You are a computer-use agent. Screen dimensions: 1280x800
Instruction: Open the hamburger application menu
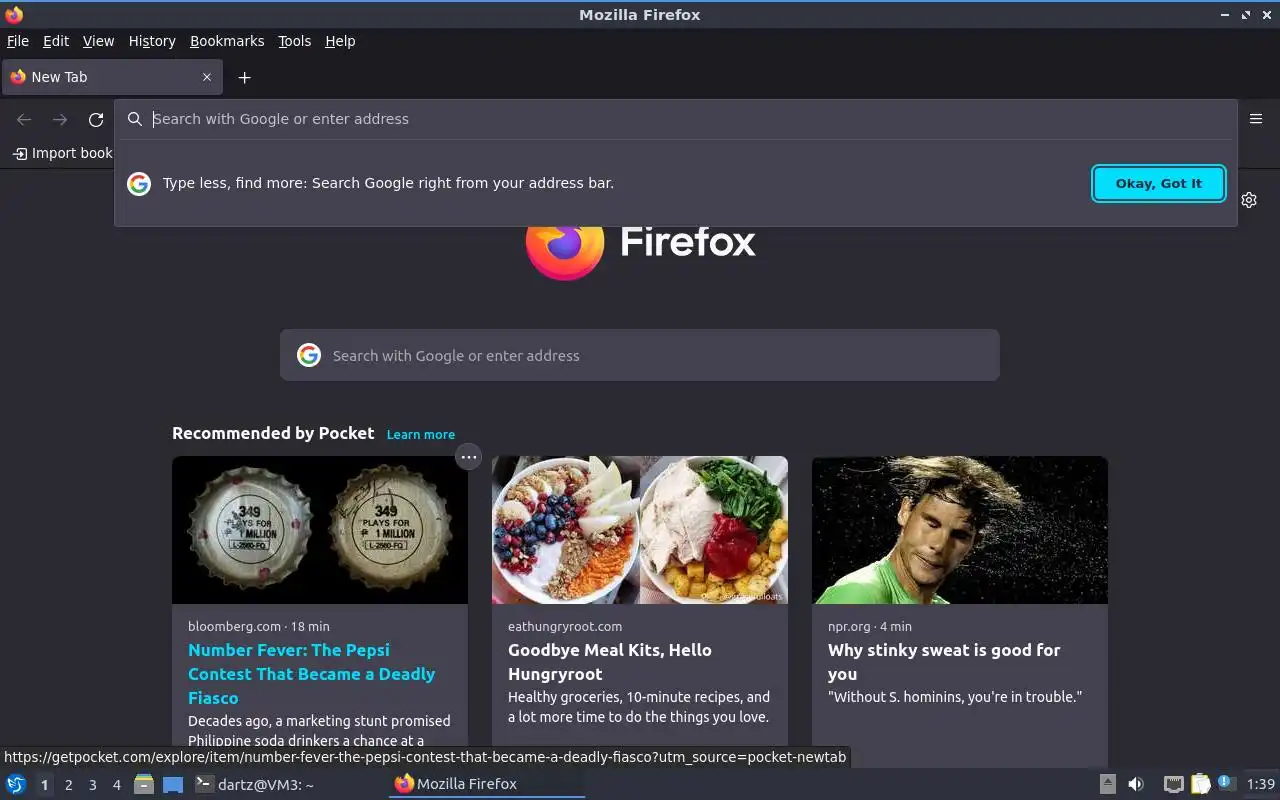(x=1256, y=119)
